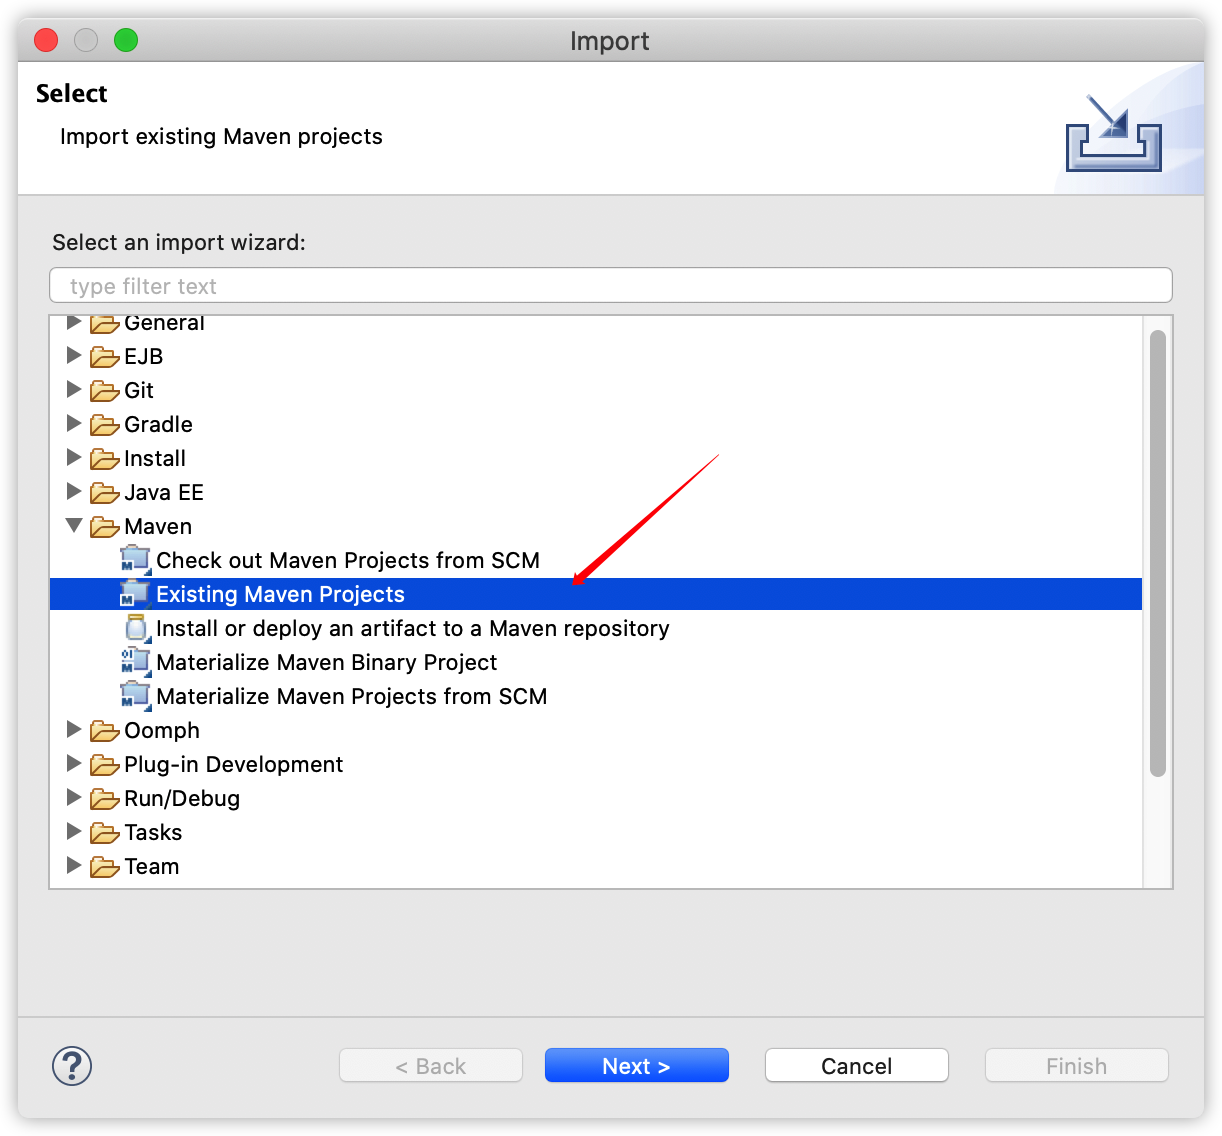
Task: Click the disabled < Back button
Action: [431, 1066]
